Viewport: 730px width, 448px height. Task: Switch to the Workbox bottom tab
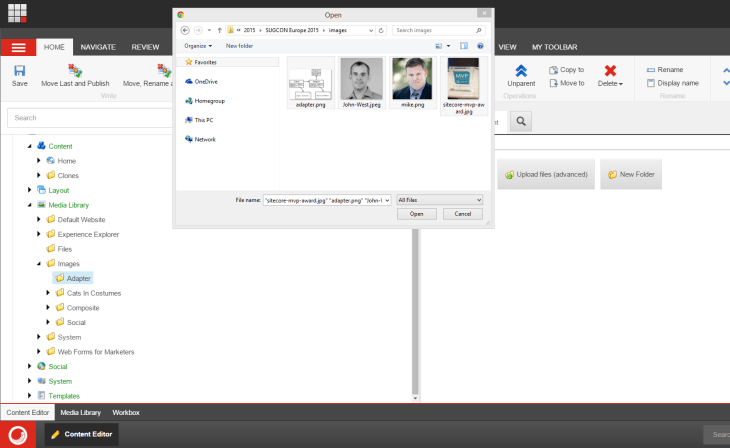pos(126,413)
